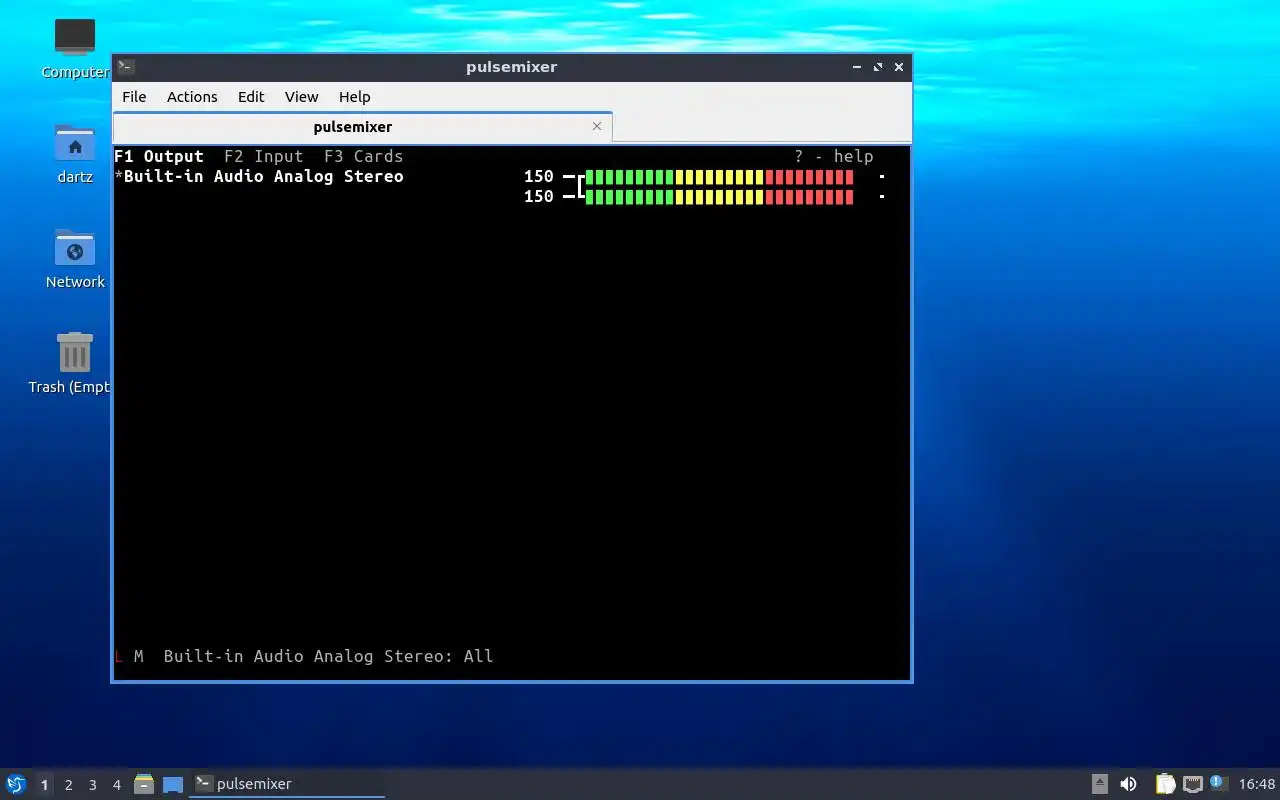Click the red L lock indicator in status line
Image resolution: width=1280 pixels, height=800 pixels.
click(119, 656)
